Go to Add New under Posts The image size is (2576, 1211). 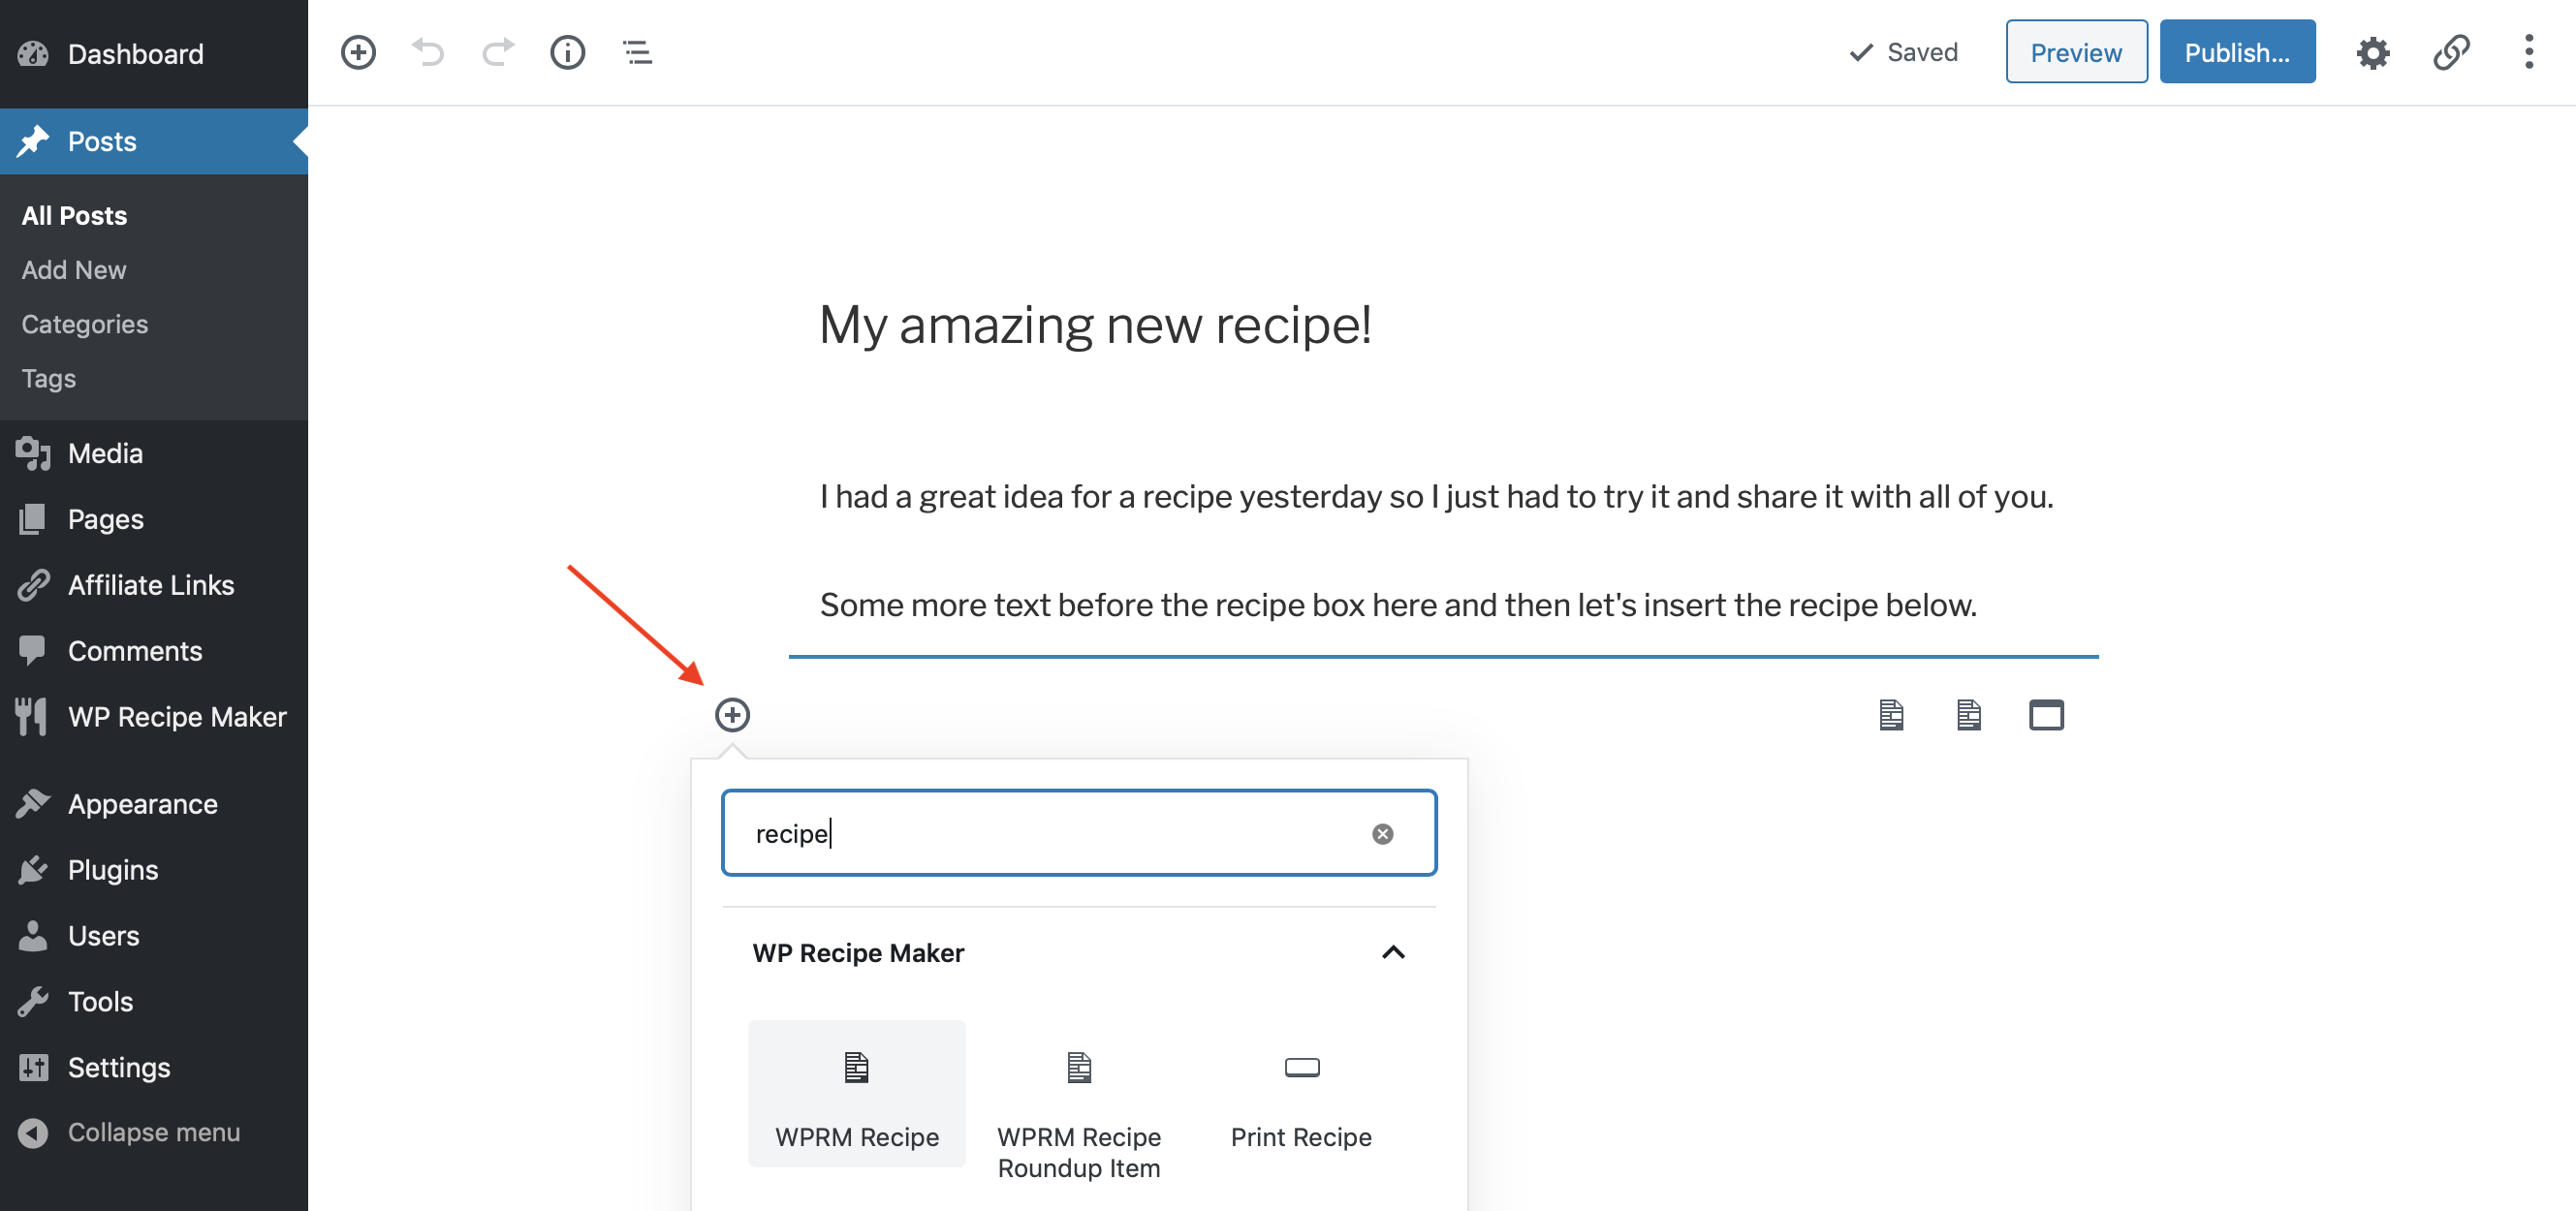[x=74, y=270]
